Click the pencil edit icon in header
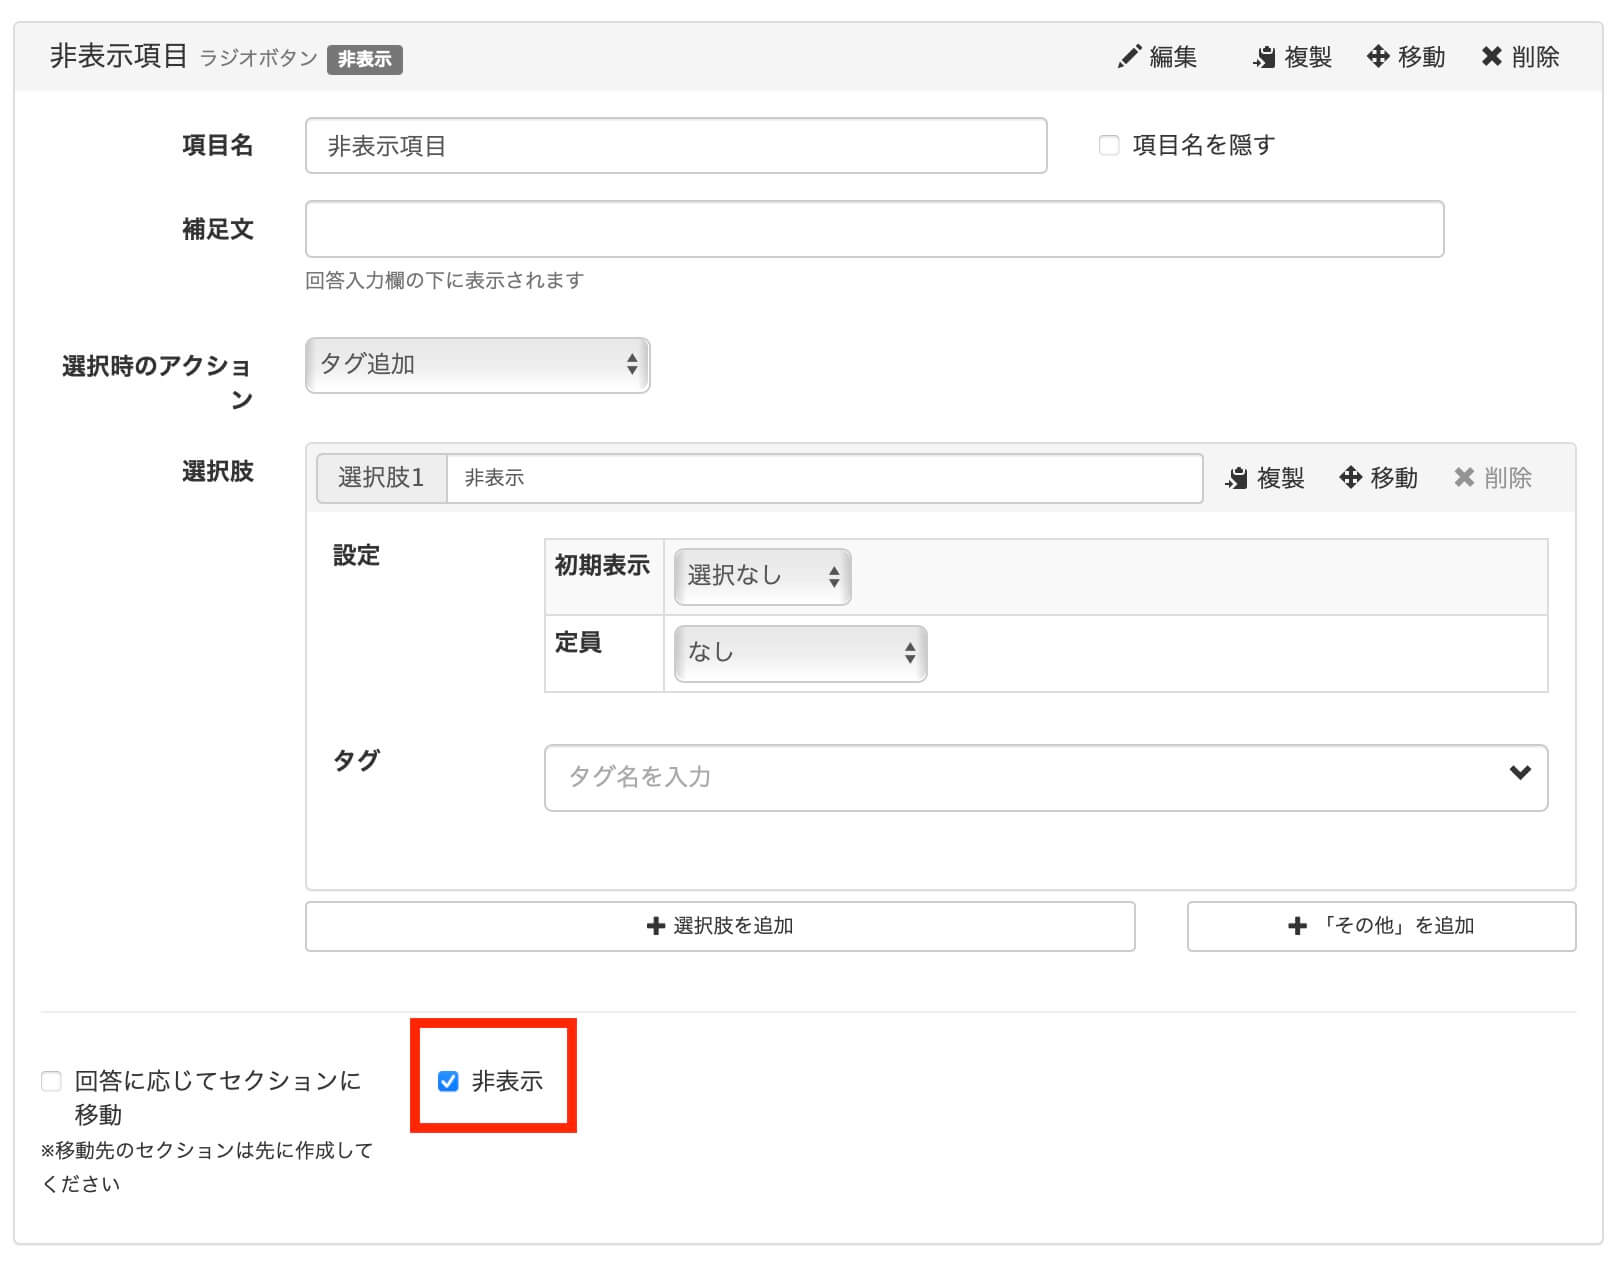 [1129, 57]
